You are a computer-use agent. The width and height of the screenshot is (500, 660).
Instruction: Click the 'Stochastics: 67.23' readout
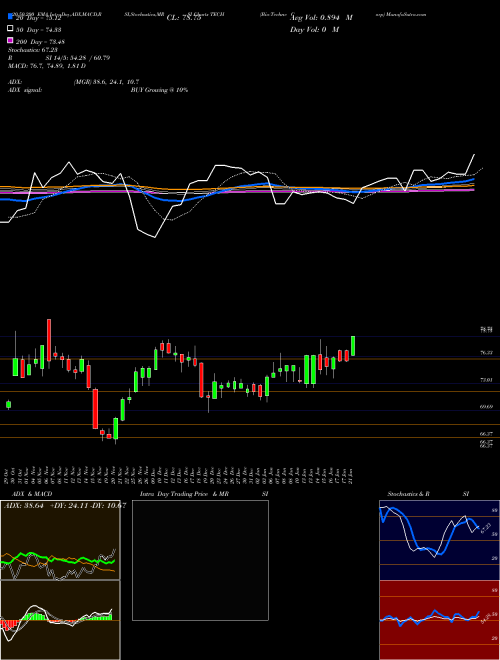(33, 50)
